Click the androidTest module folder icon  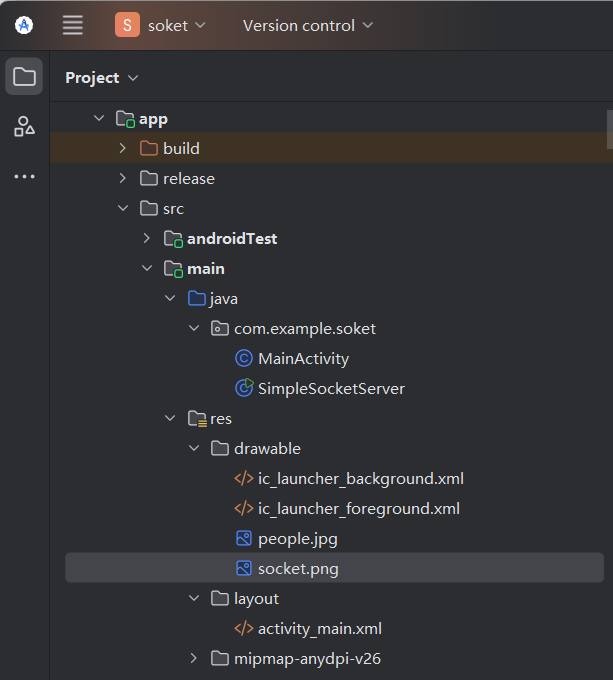click(173, 239)
